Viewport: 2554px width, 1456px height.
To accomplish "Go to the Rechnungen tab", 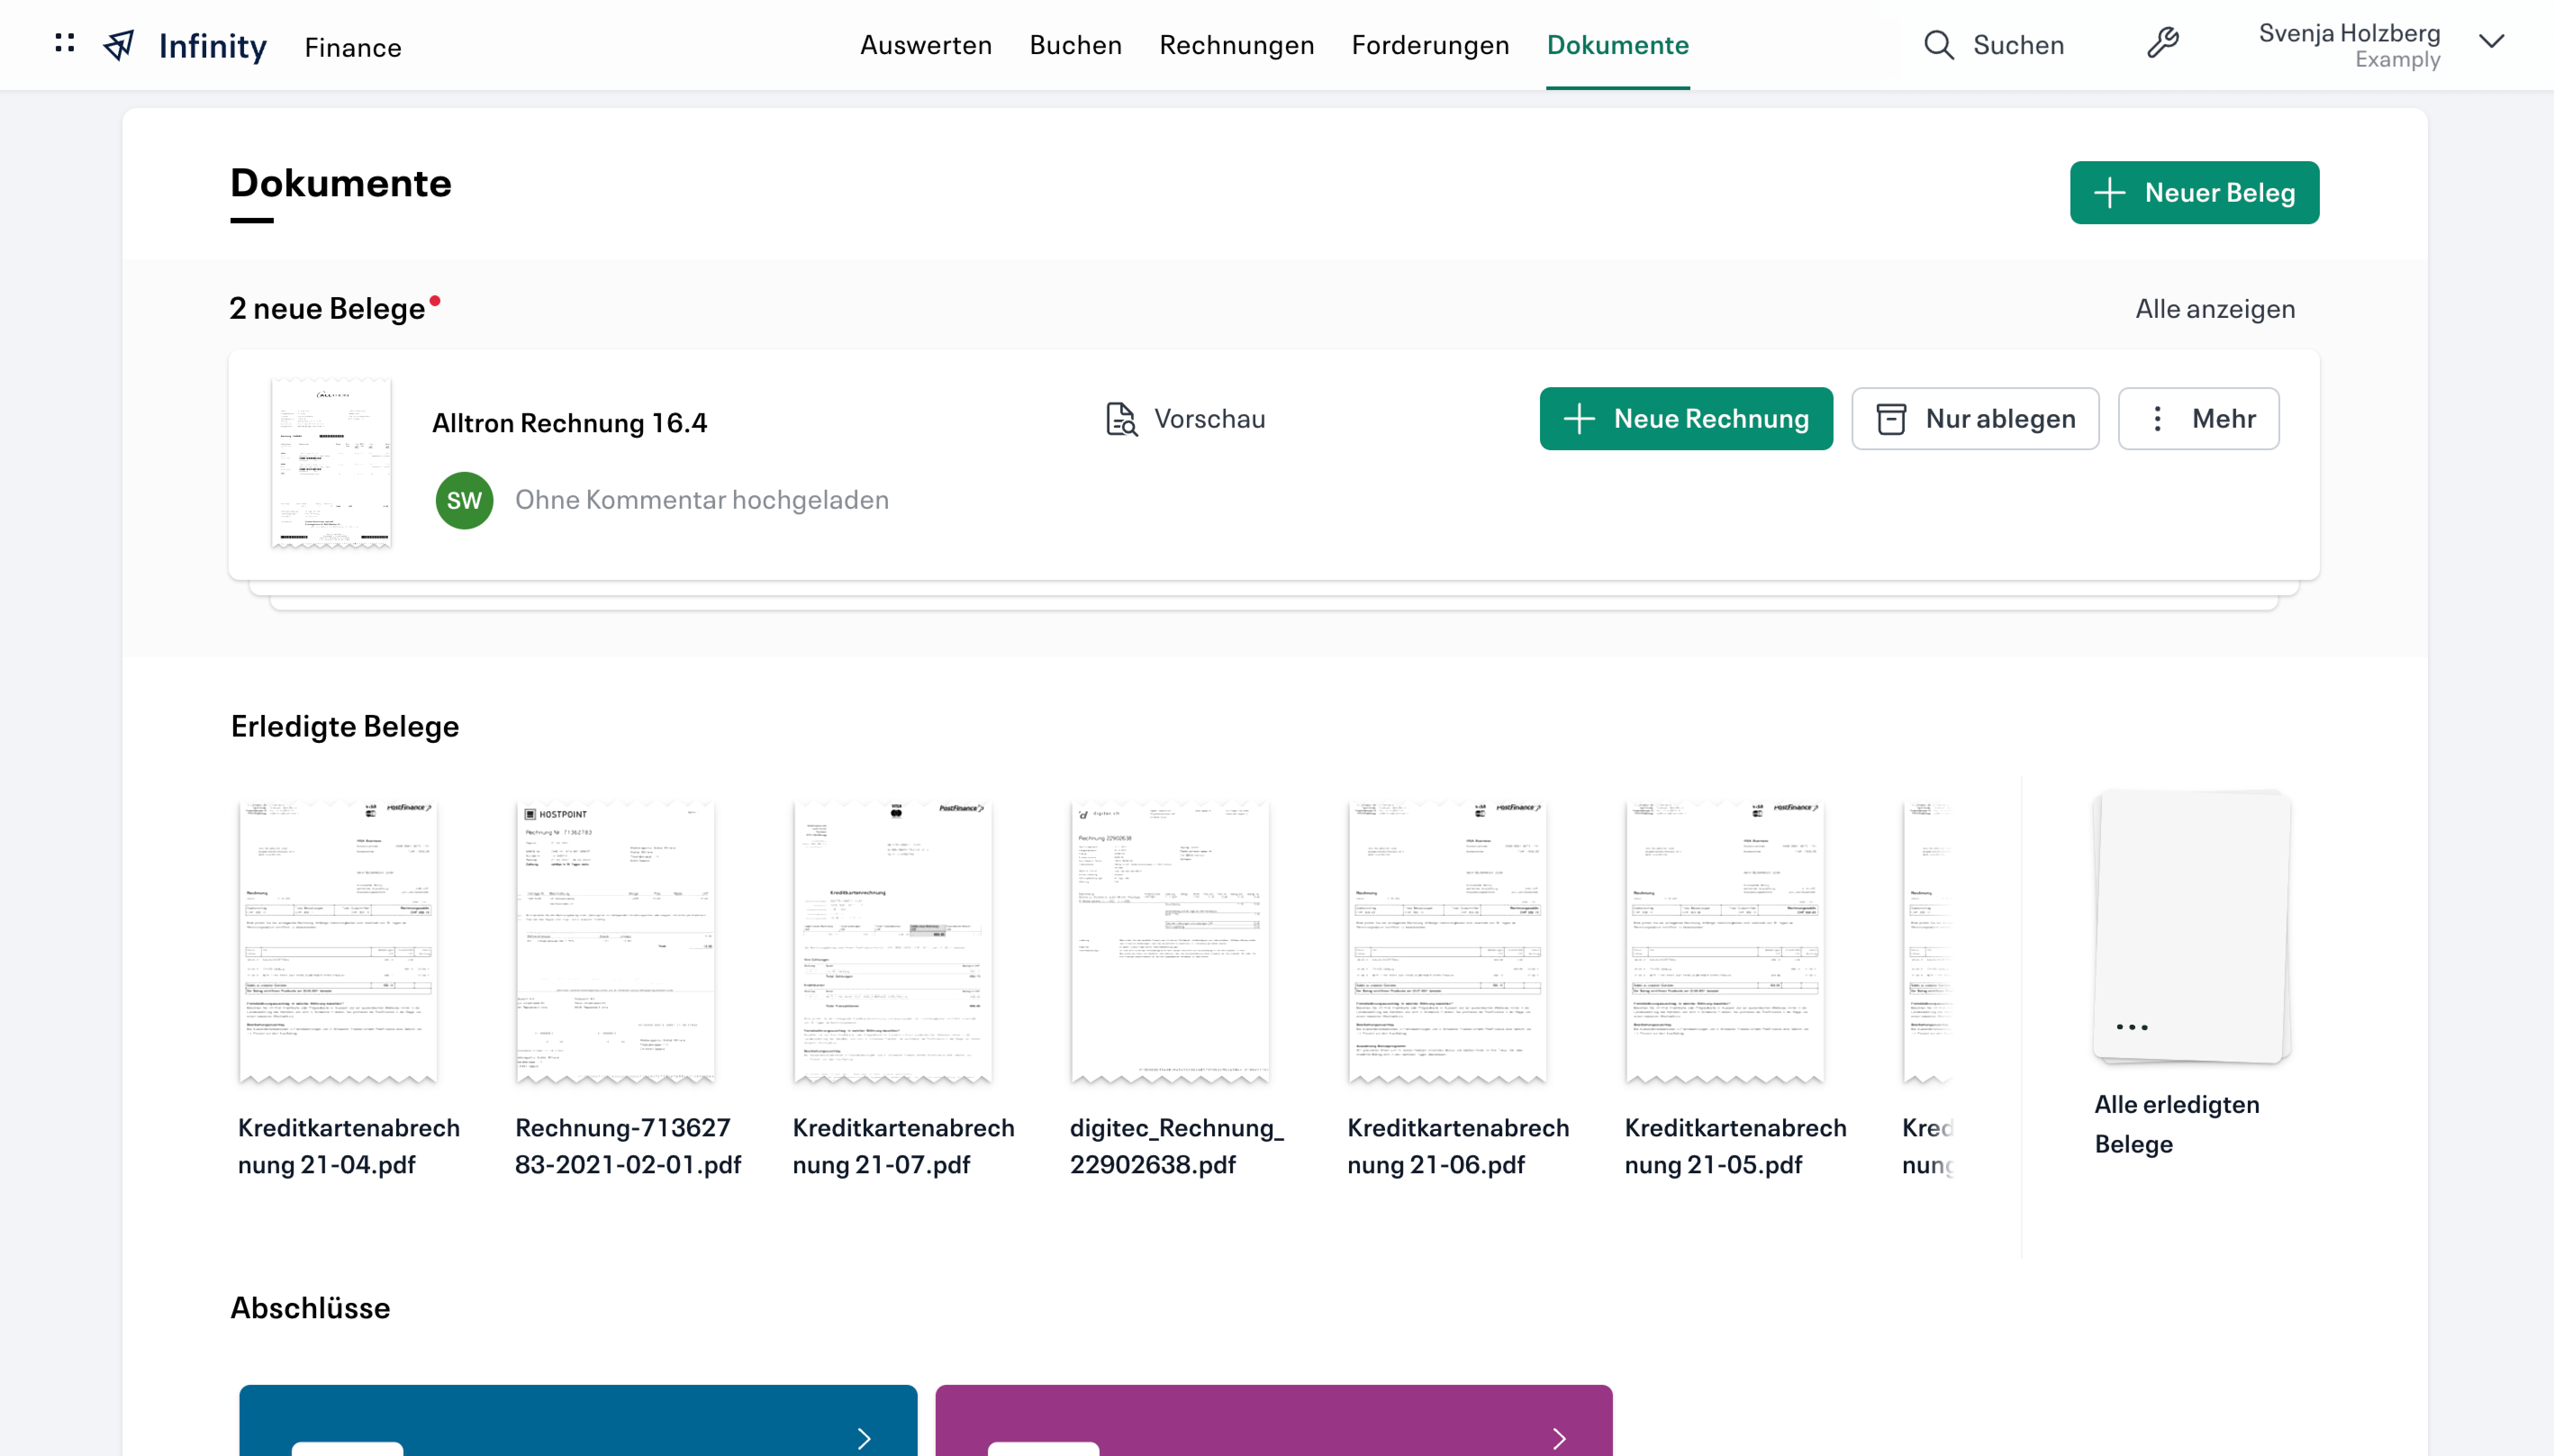I will pyautogui.click(x=1237, y=45).
